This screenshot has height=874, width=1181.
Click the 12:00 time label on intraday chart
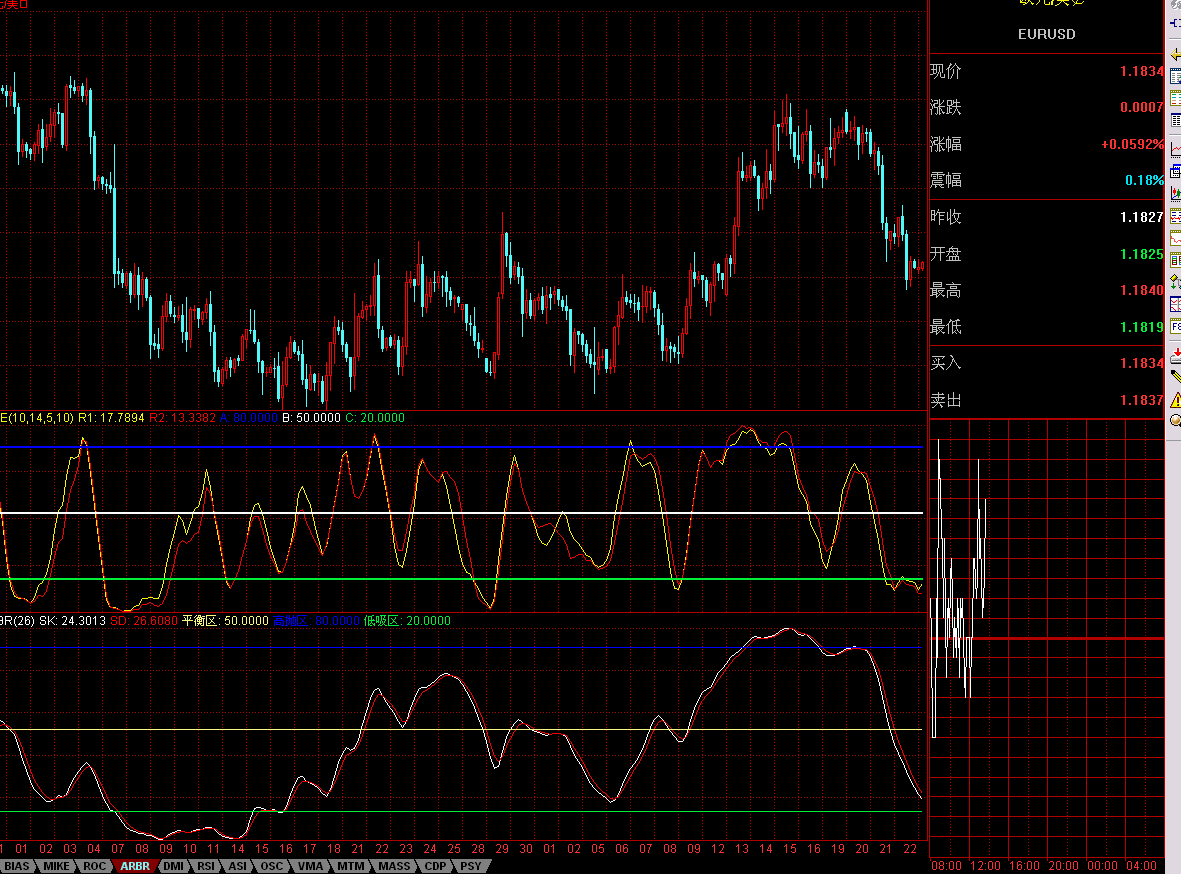tap(984, 866)
